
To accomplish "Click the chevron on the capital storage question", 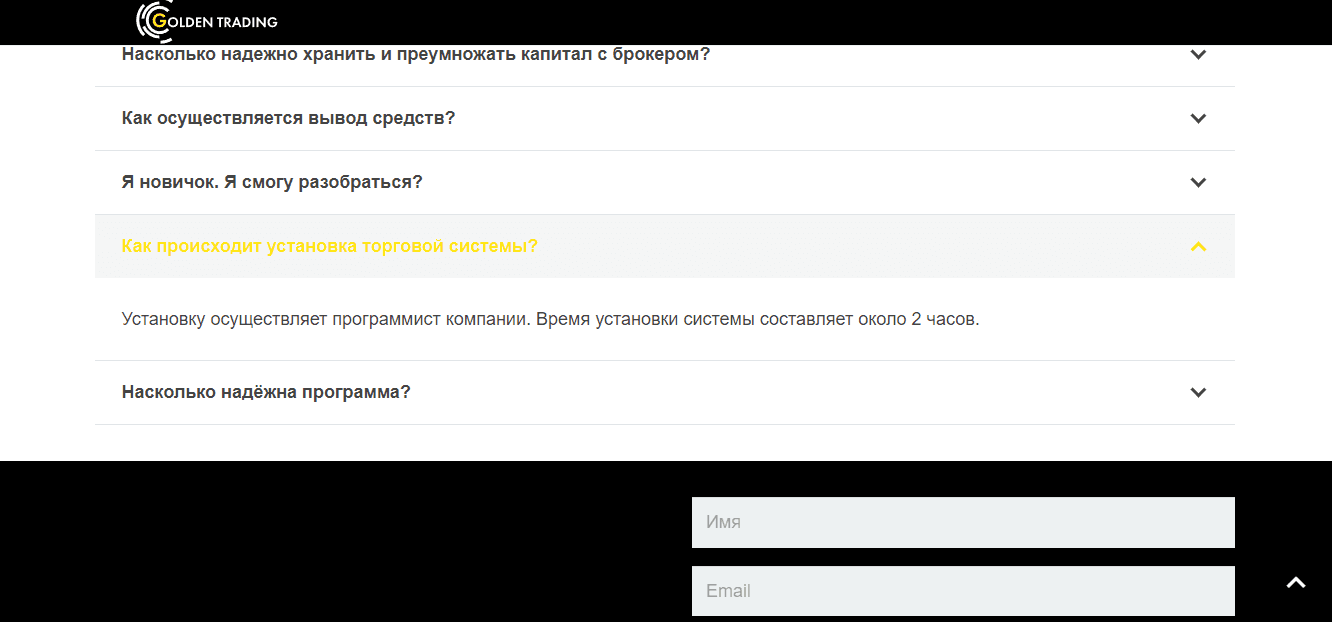I will [1198, 55].
